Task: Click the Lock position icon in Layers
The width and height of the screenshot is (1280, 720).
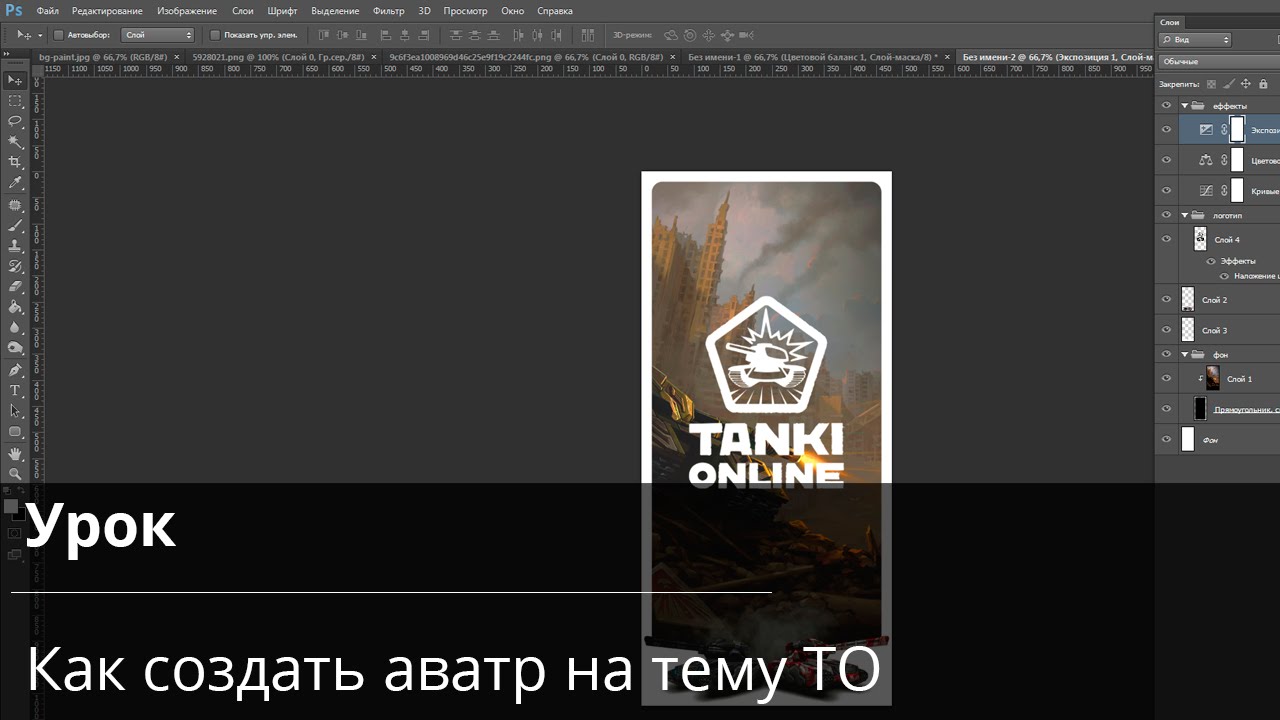Action: pyautogui.click(x=1246, y=84)
